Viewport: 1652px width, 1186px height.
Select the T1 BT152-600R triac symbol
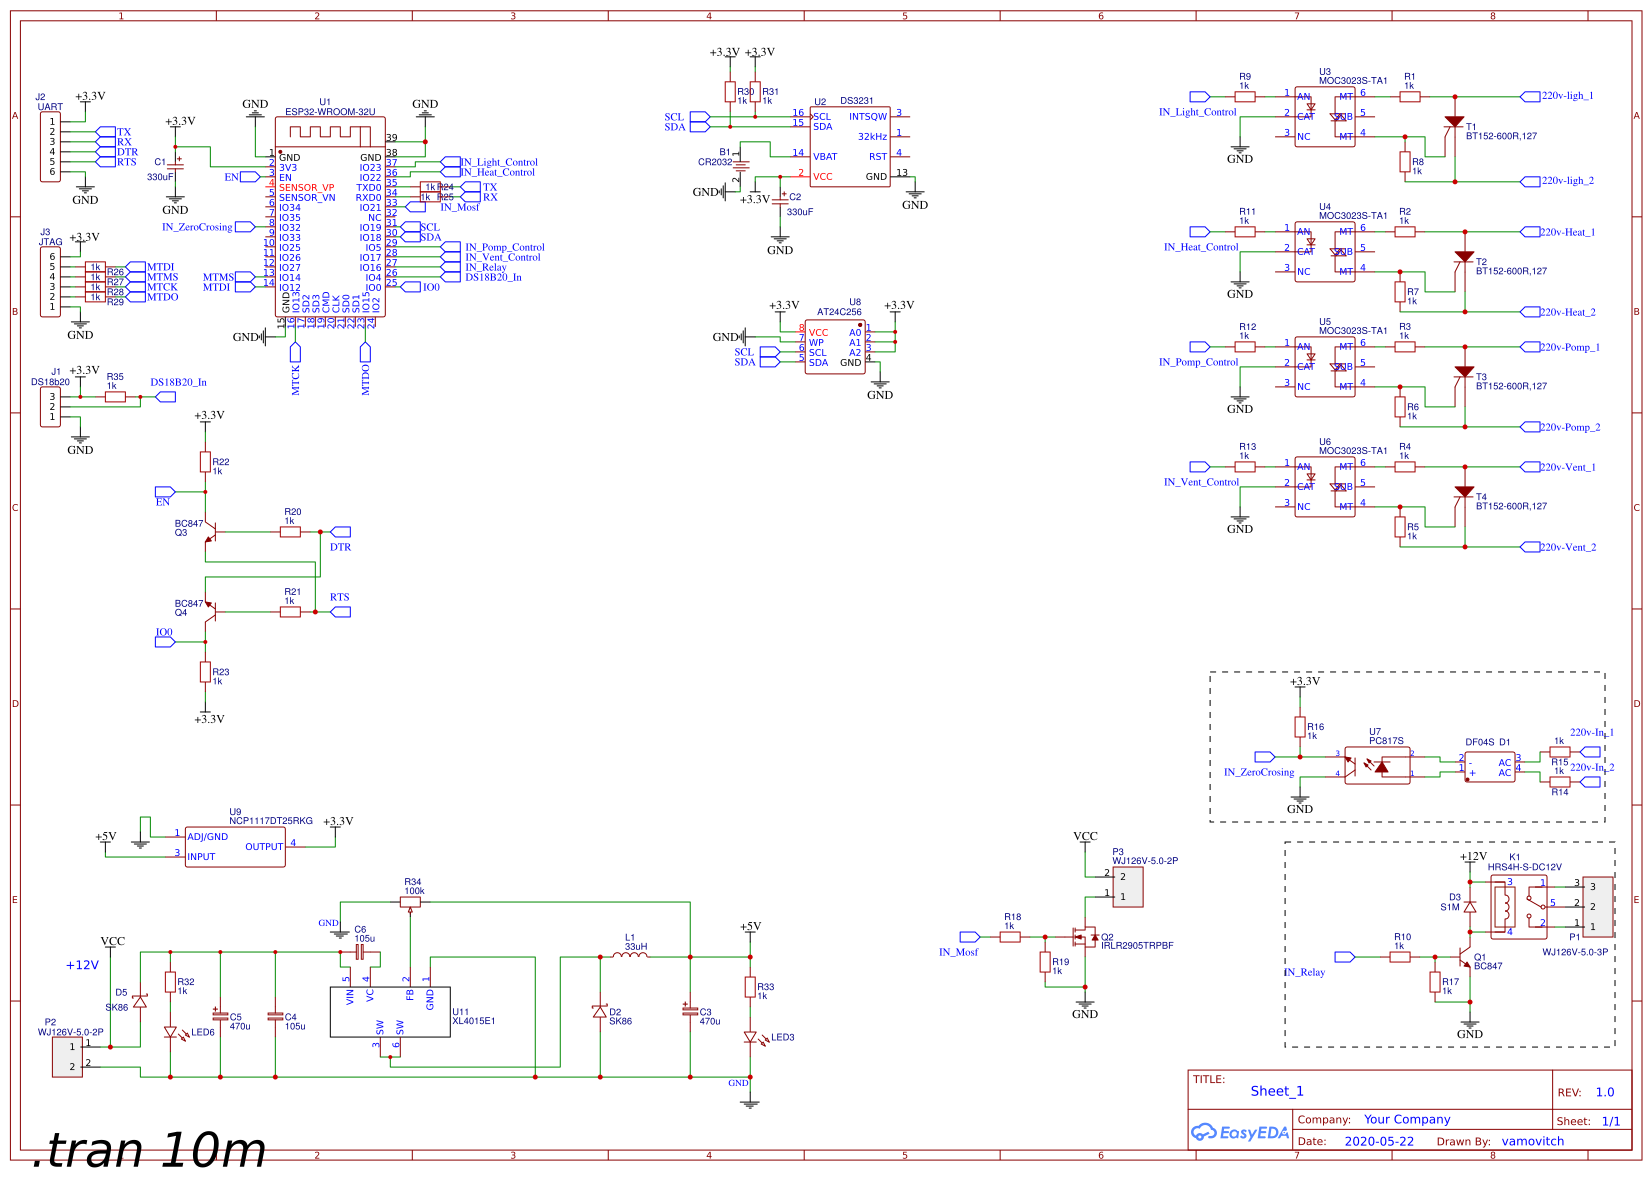pos(1454,123)
